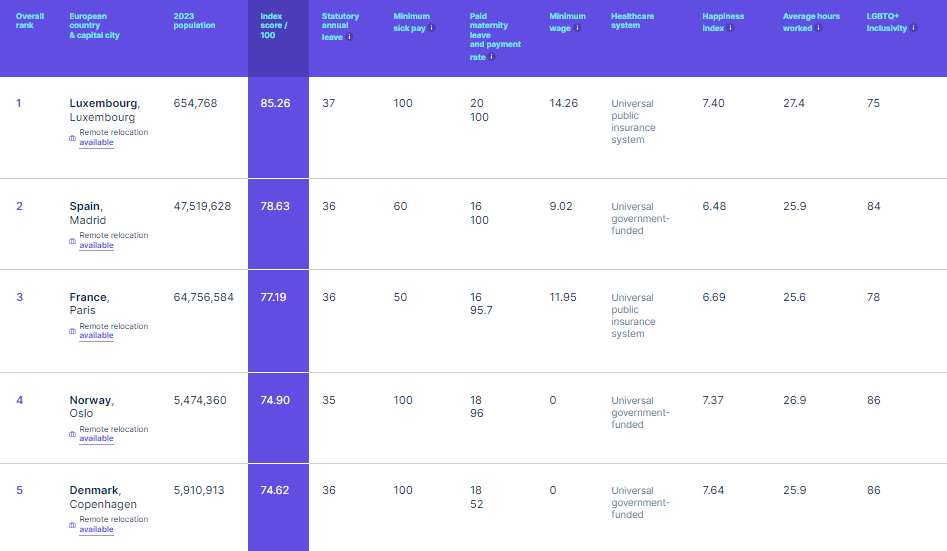Click the briefcase icon under Copenhagen
Image resolution: width=947 pixels, height=551 pixels.
(72, 525)
